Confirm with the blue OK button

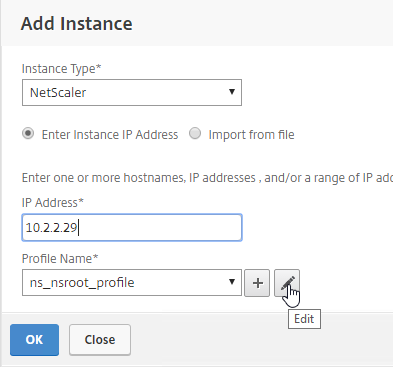coord(34,340)
